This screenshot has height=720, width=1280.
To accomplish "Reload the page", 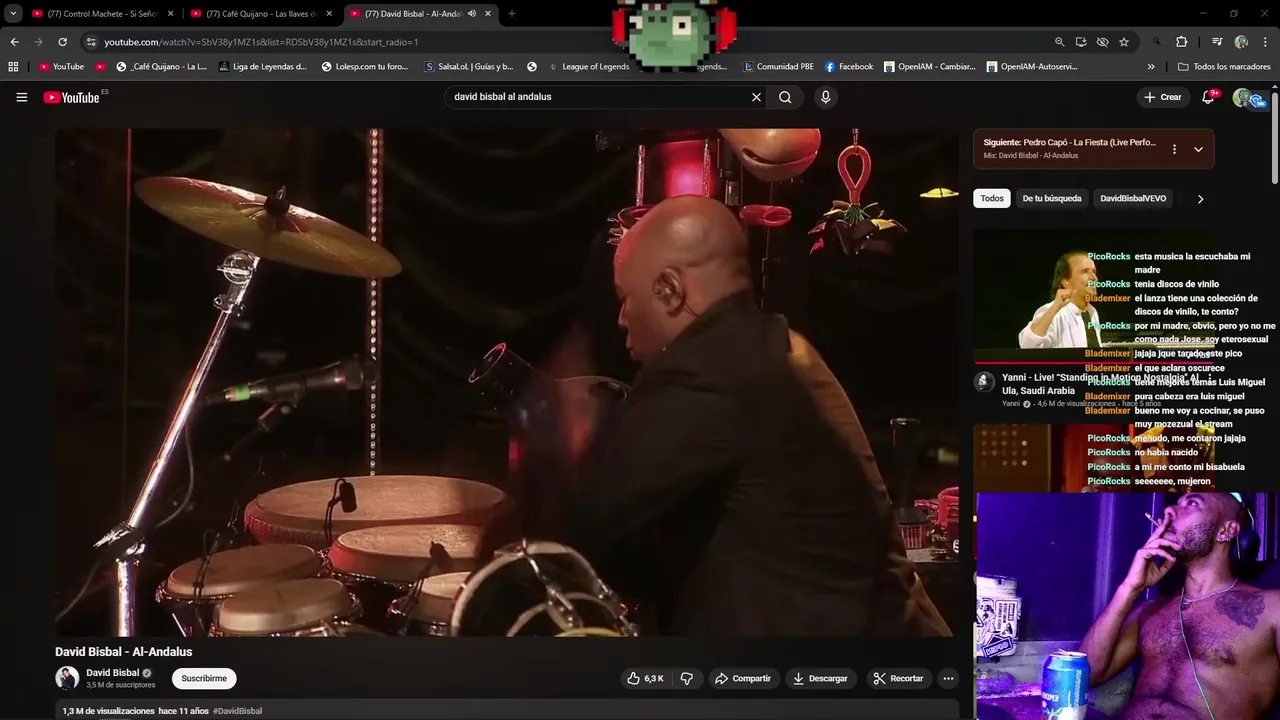I will (62, 42).
